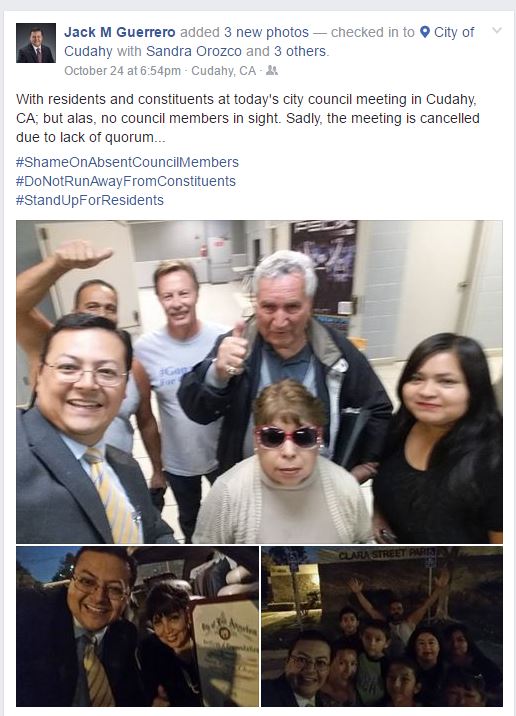Click the 3 new photos text link
The width and height of the screenshot is (516, 716).
[x=266, y=32]
